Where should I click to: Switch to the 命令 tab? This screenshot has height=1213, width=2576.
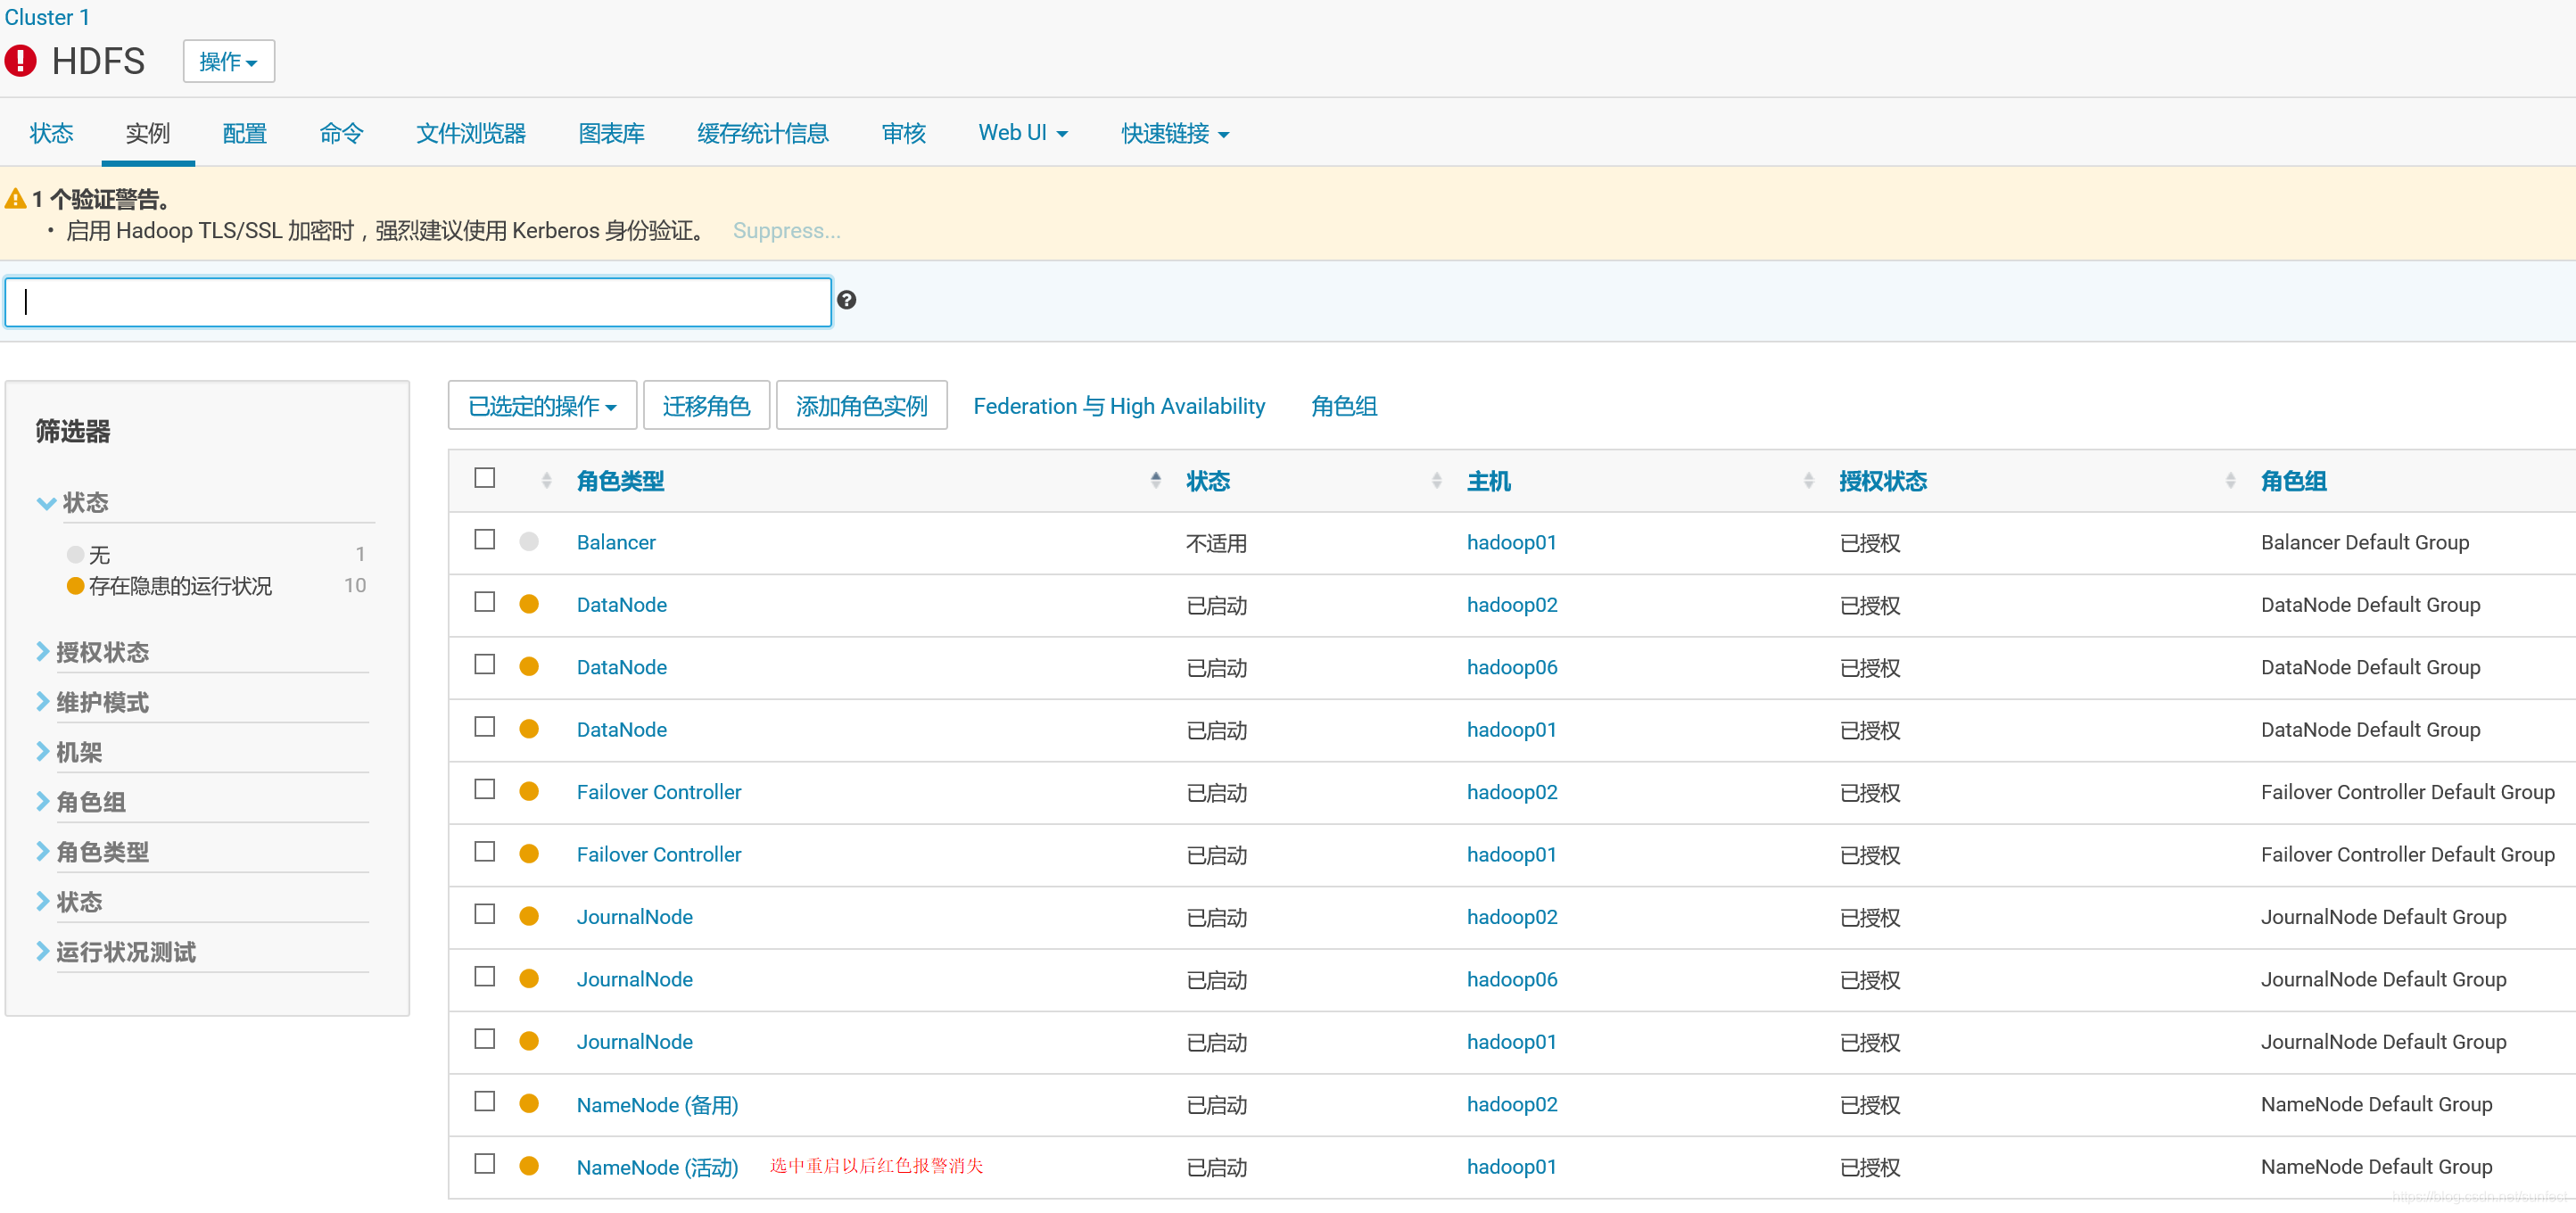(x=341, y=133)
